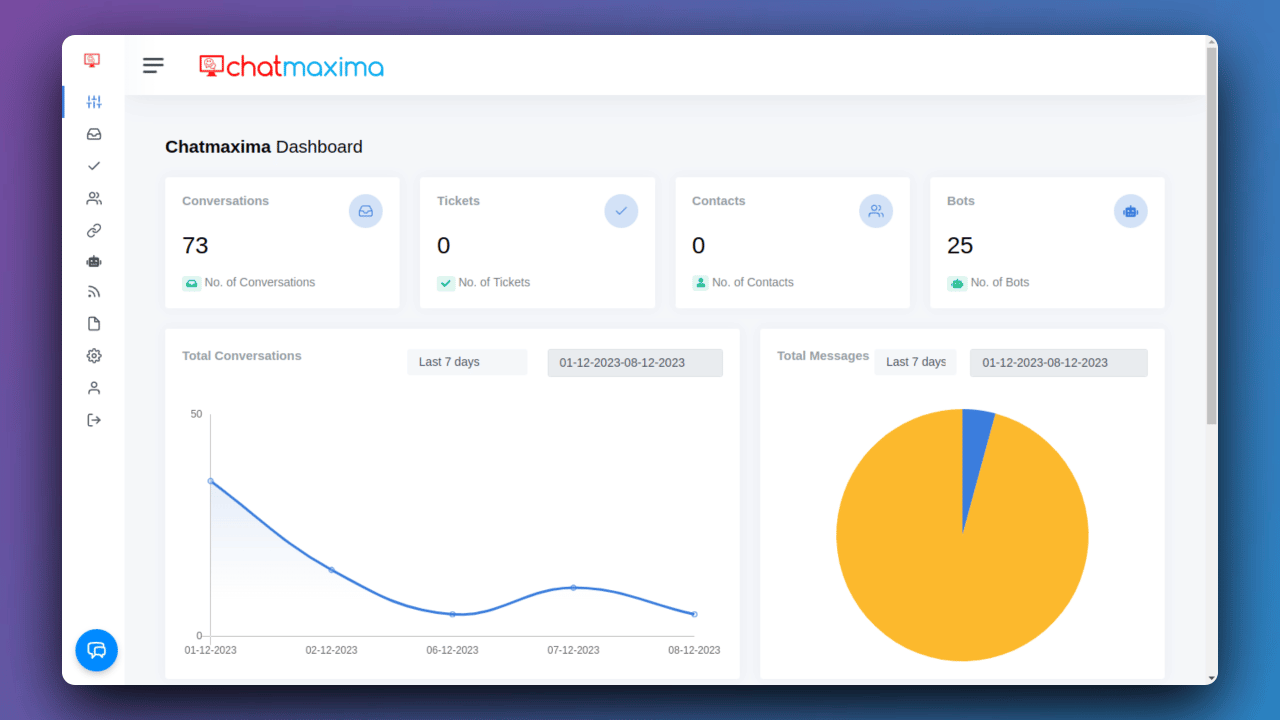The width and height of the screenshot is (1280, 720).
Task: Open the contacts people icon in sidebar
Action: point(94,198)
